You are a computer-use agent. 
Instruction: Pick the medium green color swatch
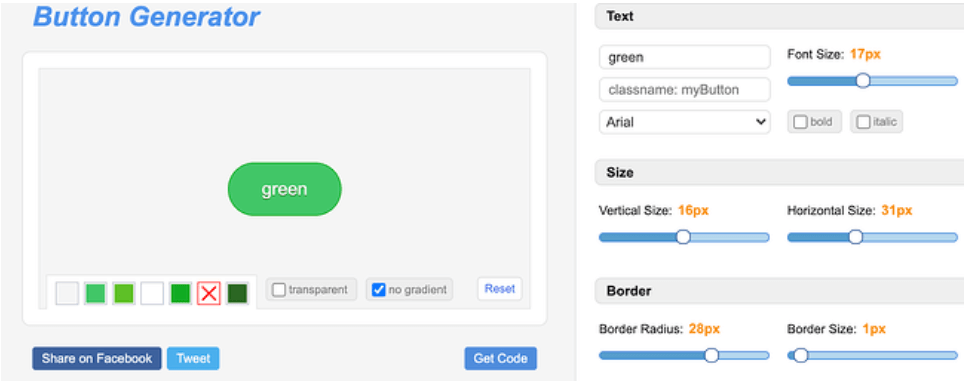95,293
